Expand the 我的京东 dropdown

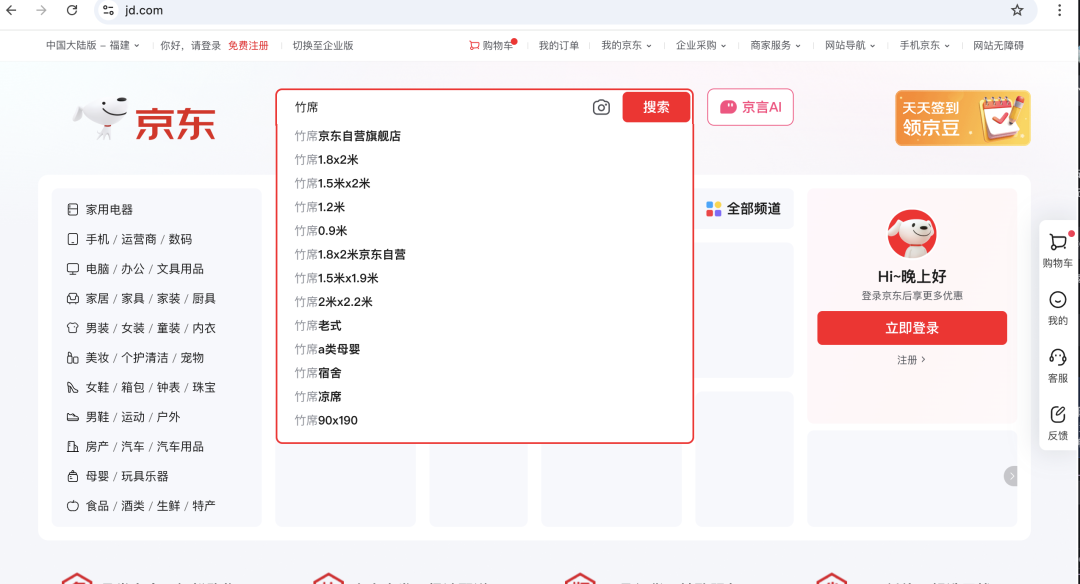626,45
